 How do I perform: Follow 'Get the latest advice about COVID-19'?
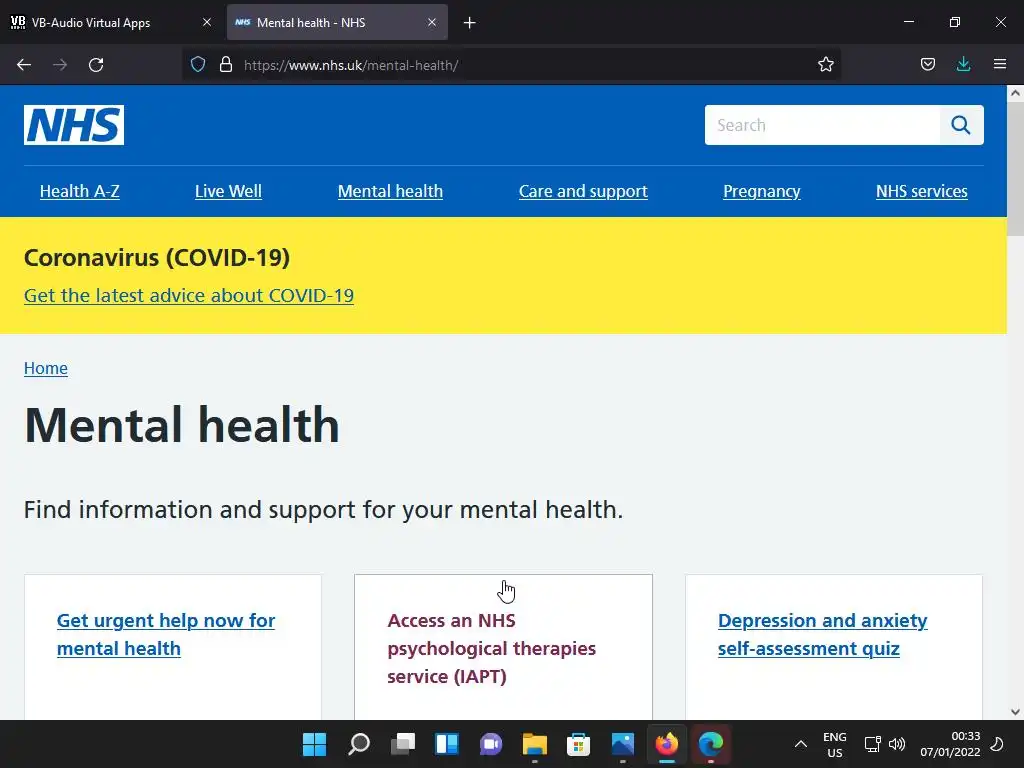coord(189,295)
